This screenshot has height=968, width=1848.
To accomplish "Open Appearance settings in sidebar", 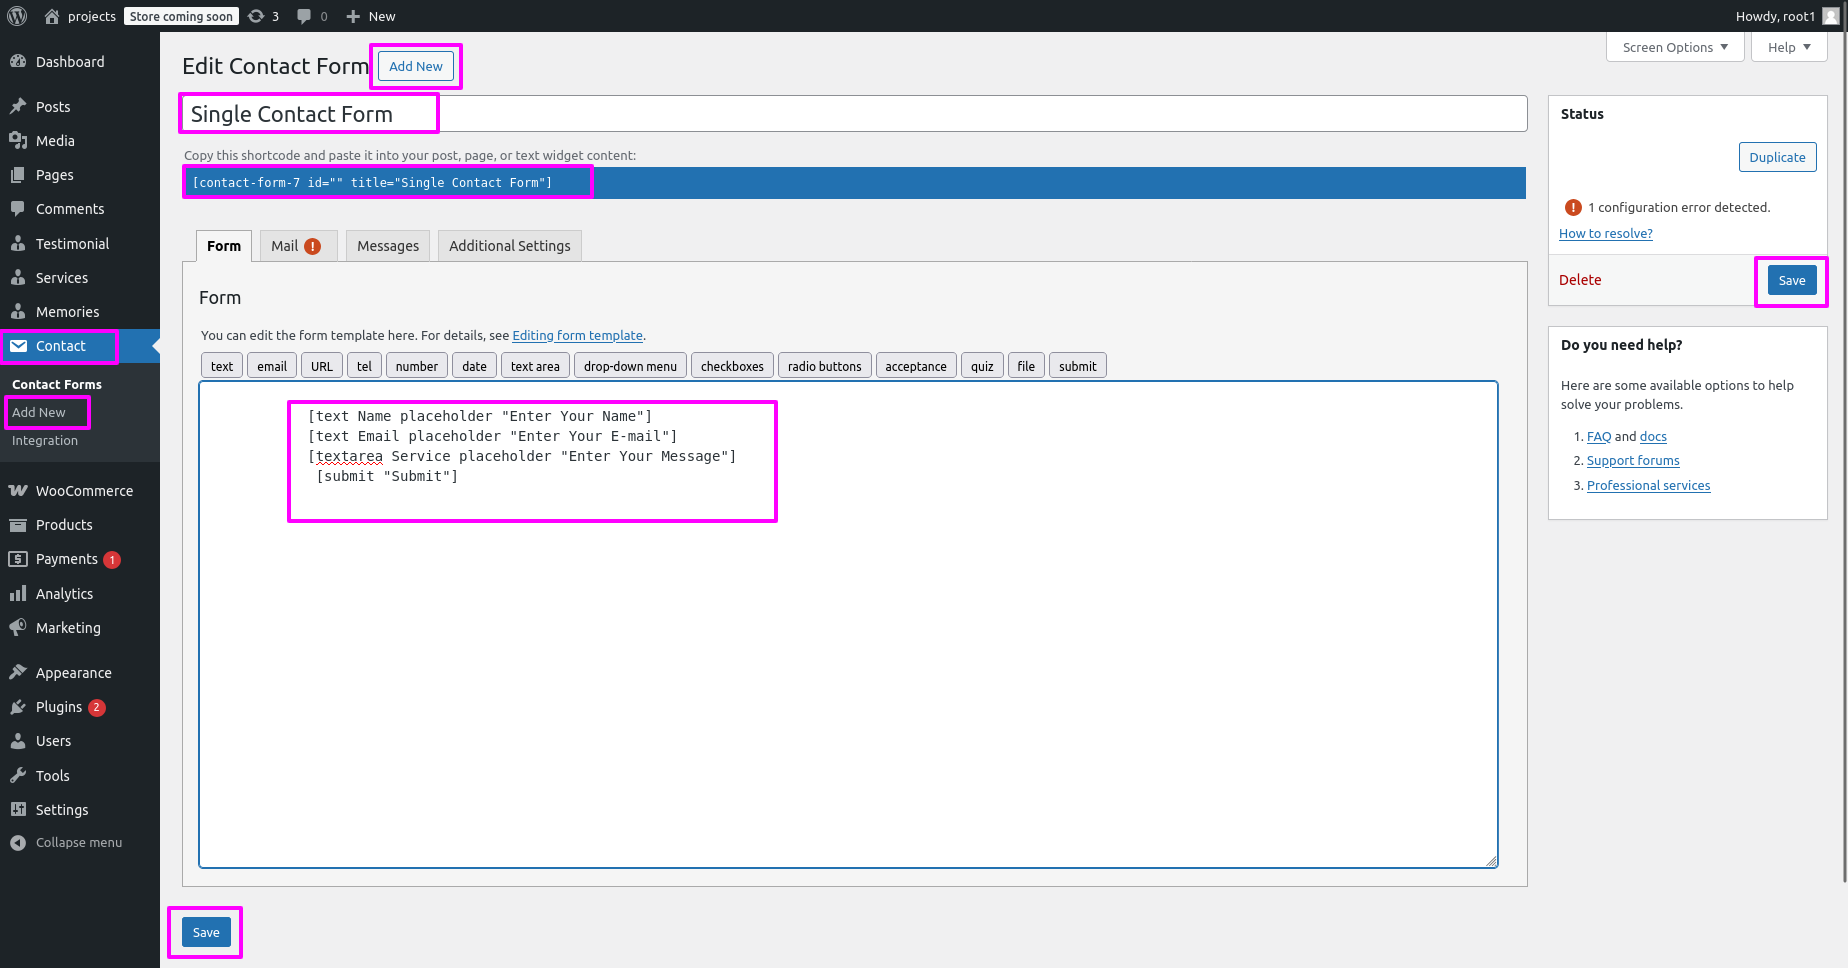I will click(x=73, y=673).
